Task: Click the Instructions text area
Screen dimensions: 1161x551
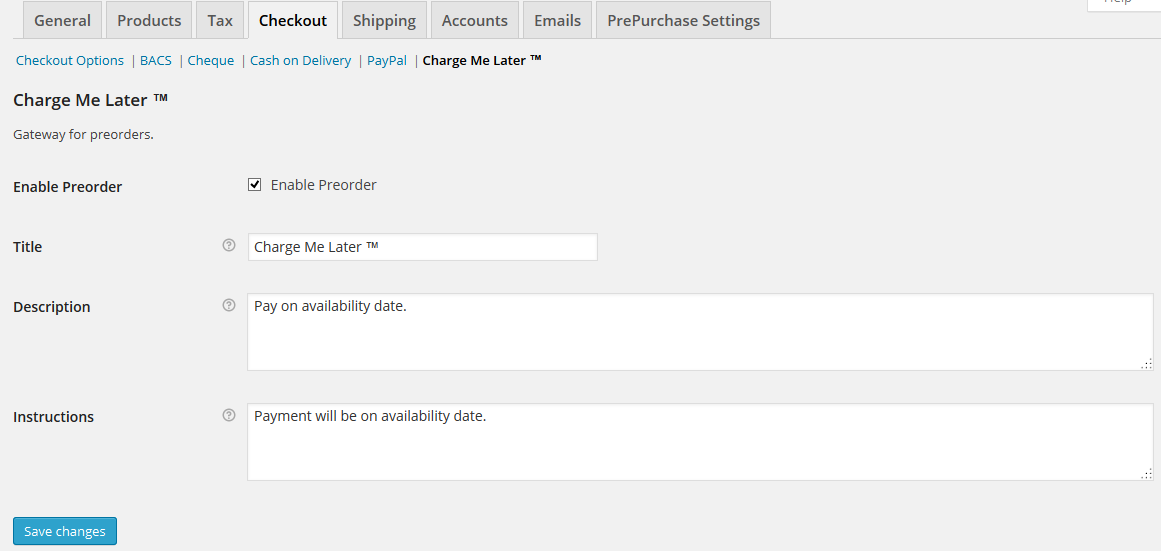Action: 700,442
